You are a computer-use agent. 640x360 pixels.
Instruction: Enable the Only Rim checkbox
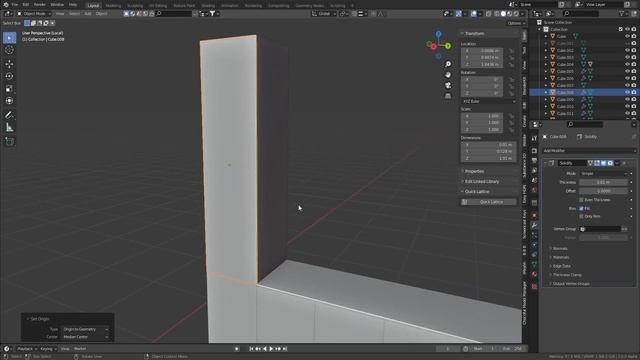(x=581, y=217)
